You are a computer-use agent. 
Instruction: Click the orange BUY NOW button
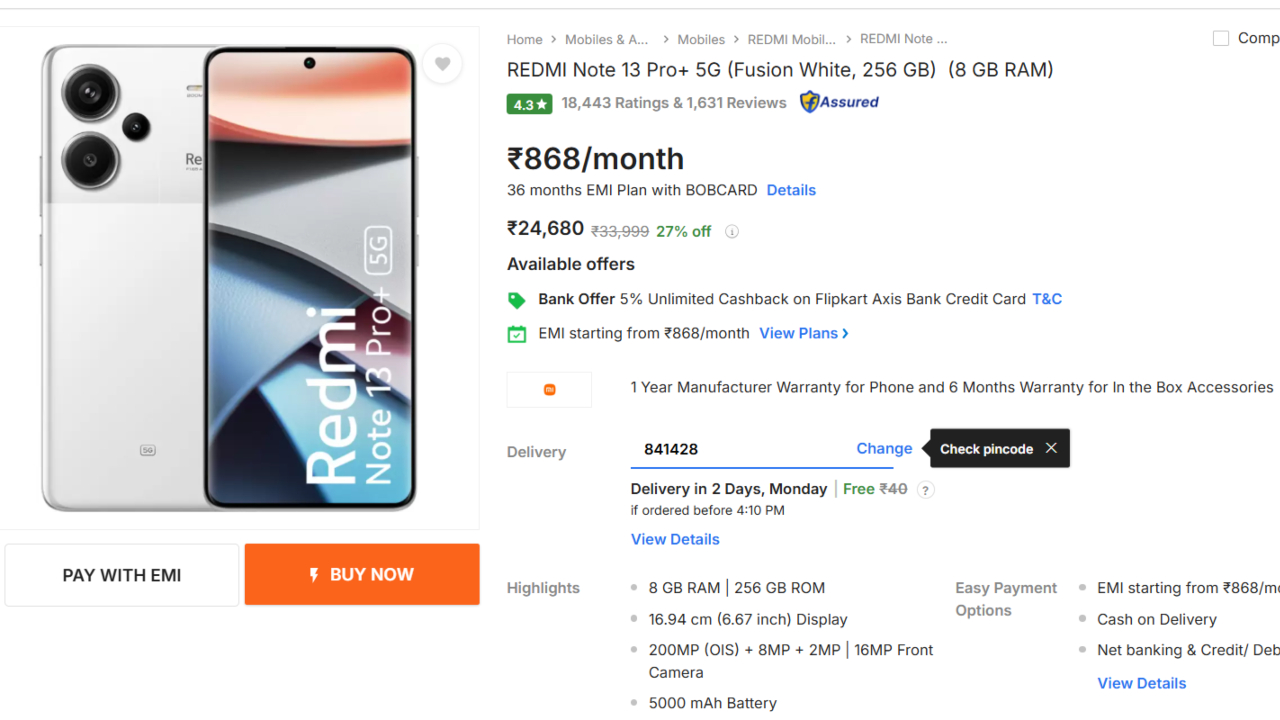click(361, 574)
